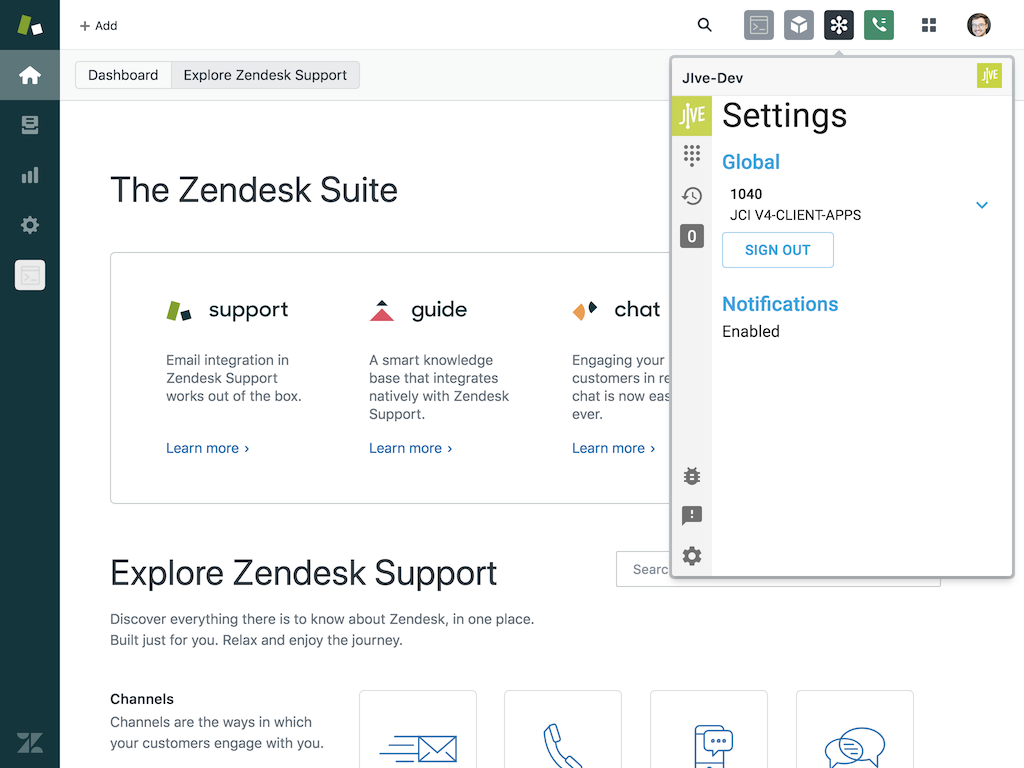Open the Jive dial pad icon

click(x=692, y=155)
